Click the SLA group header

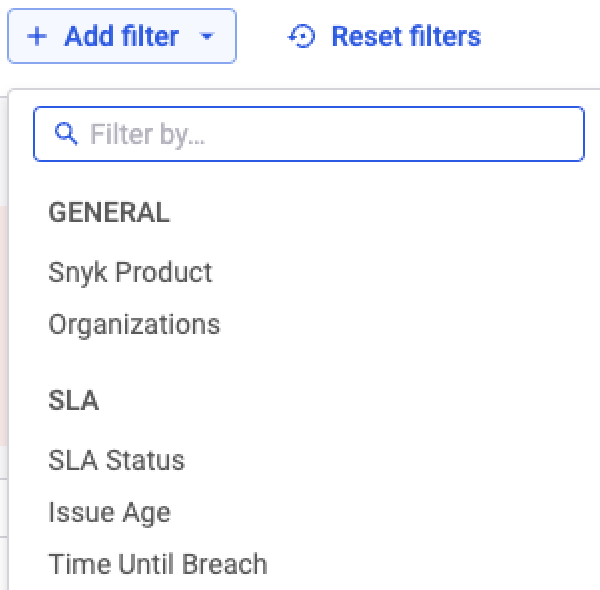pos(73,400)
